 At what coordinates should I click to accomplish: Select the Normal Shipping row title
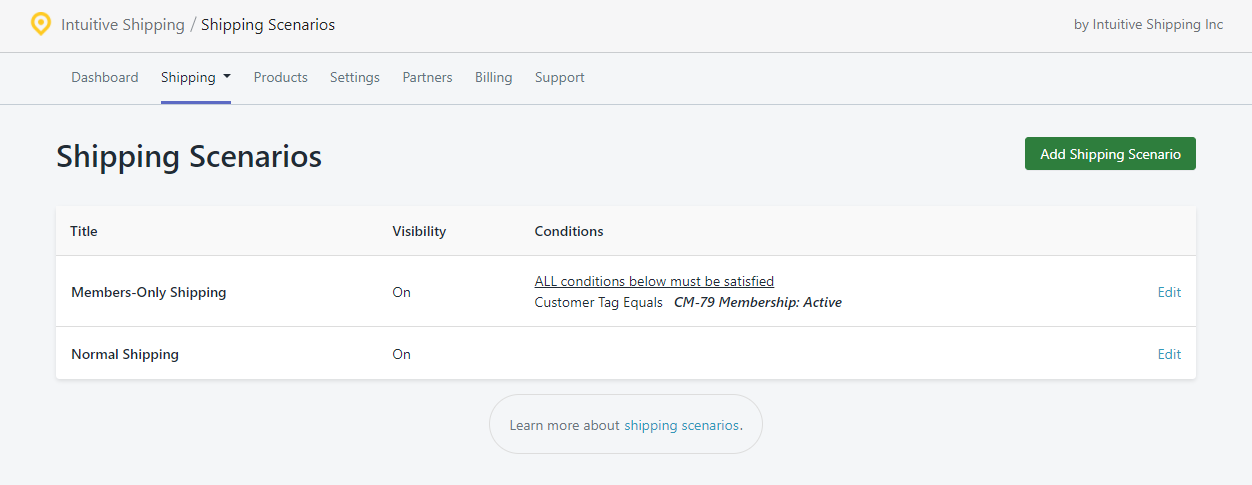(125, 354)
